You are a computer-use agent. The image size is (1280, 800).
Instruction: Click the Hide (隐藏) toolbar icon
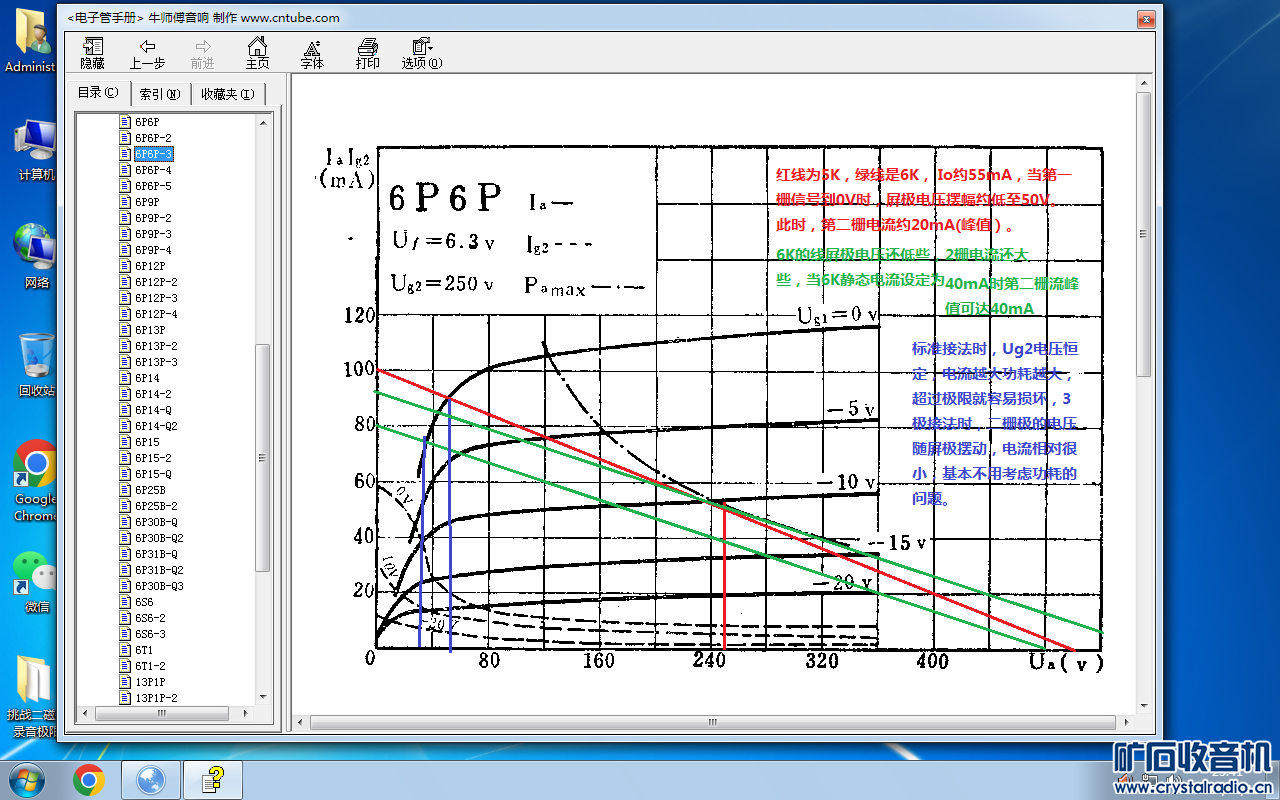(92, 53)
